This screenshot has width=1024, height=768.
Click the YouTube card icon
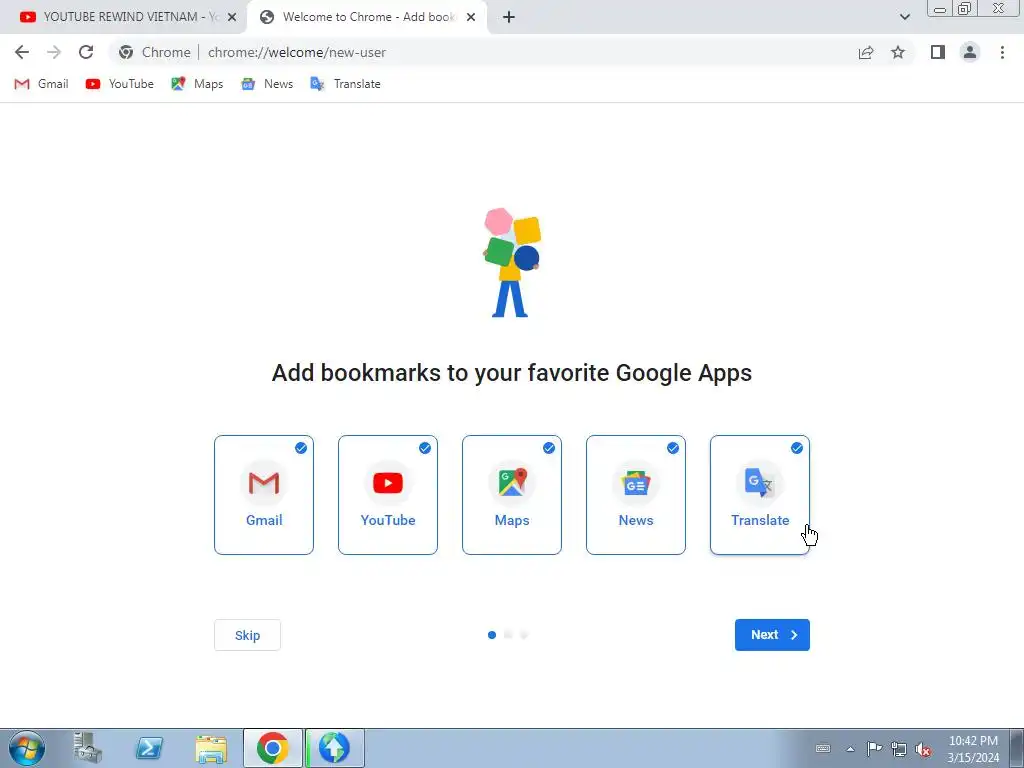click(388, 483)
